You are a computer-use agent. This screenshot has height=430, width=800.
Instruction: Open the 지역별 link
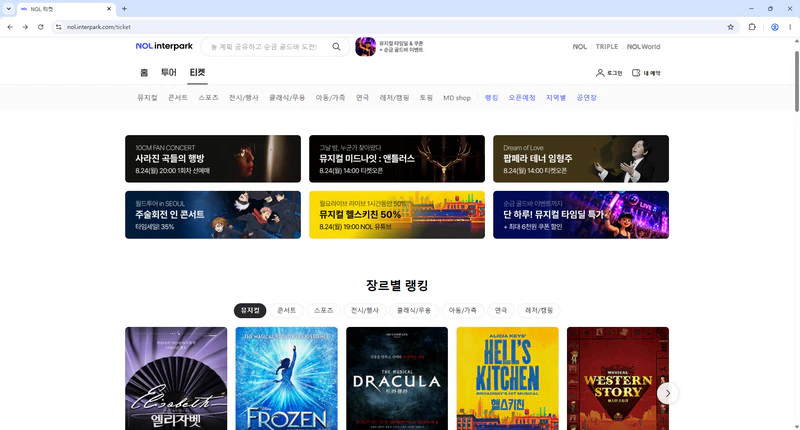pos(556,97)
